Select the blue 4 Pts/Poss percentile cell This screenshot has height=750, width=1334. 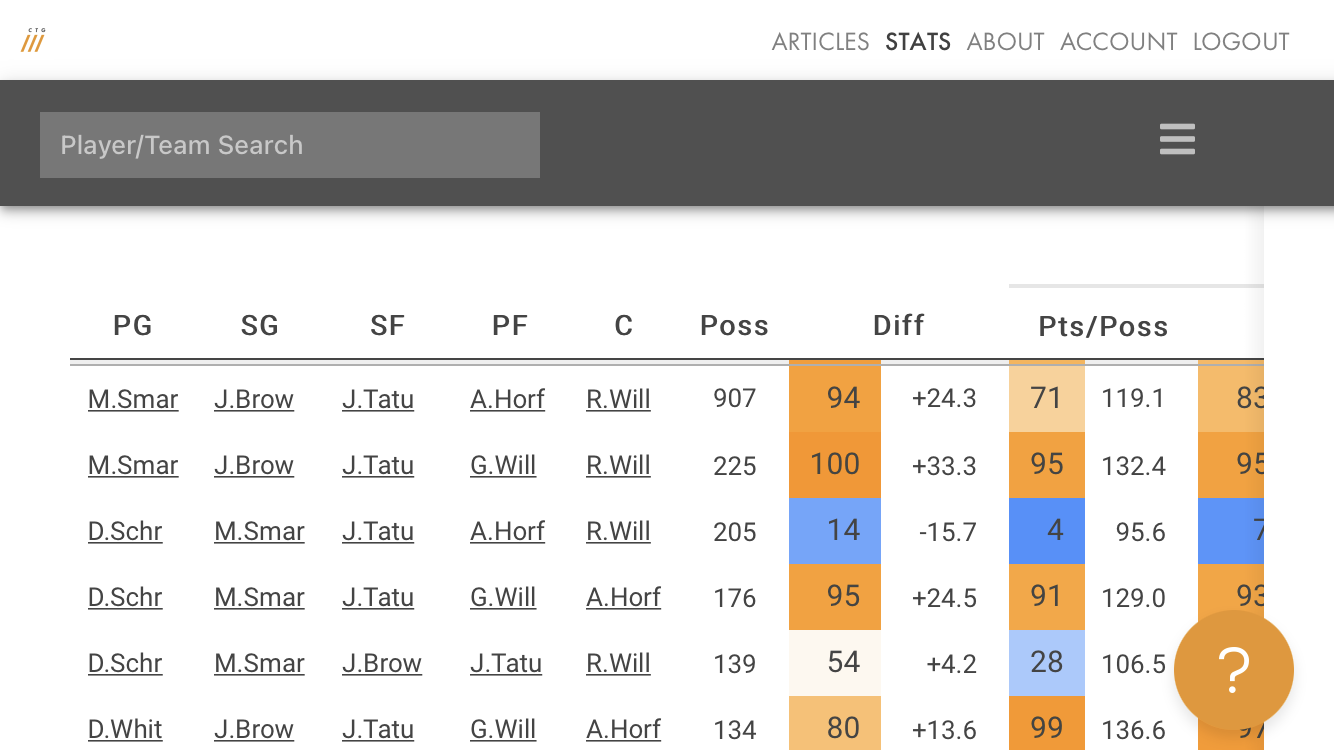[x=1047, y=531]
